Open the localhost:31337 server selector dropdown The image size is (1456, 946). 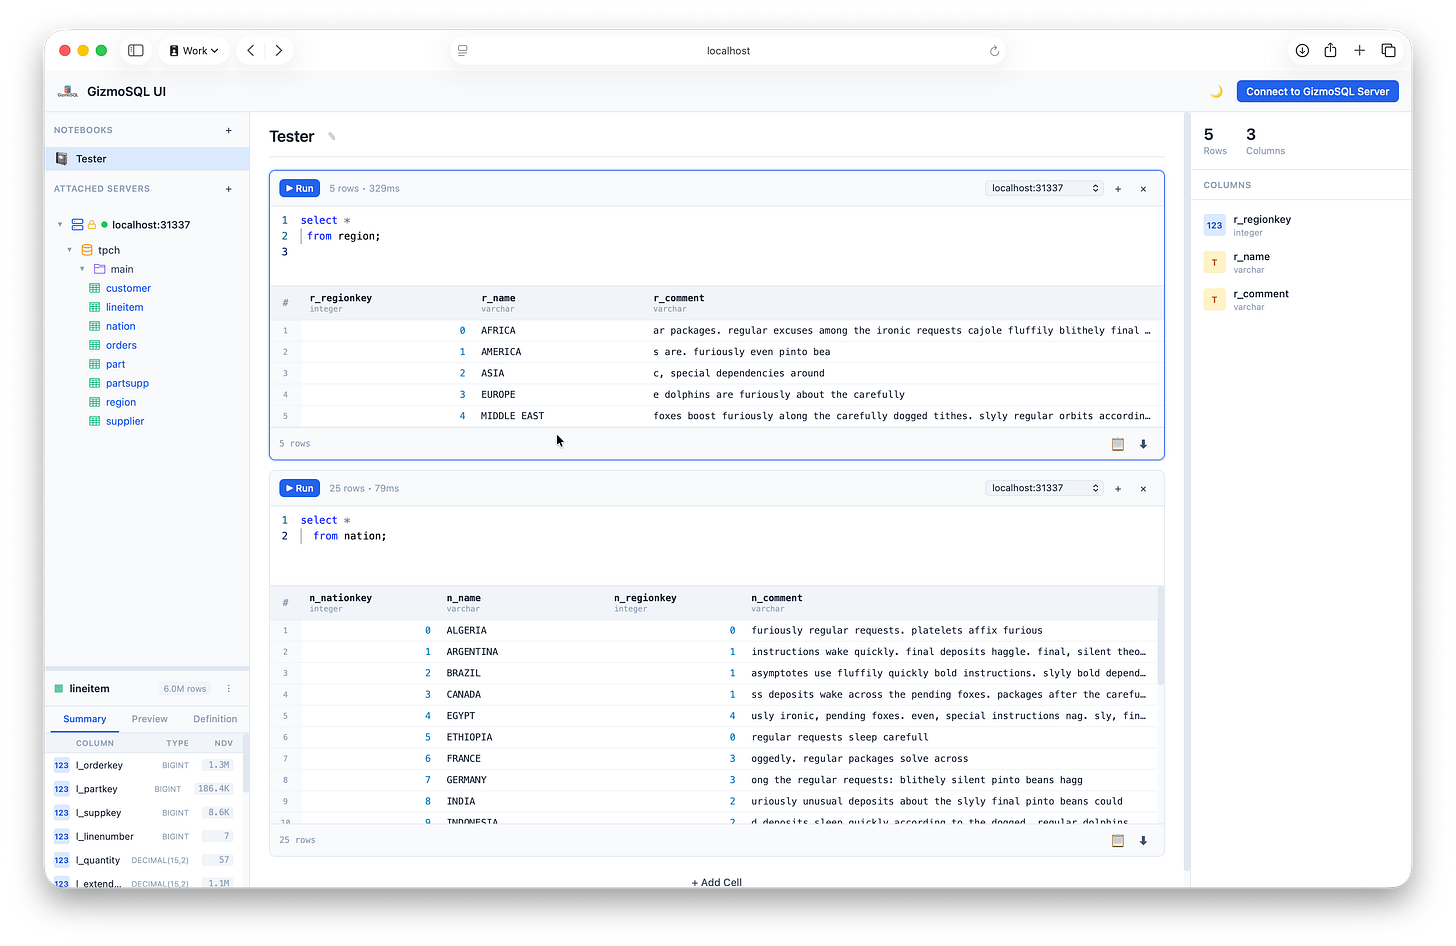click(x=1043, y=188)
